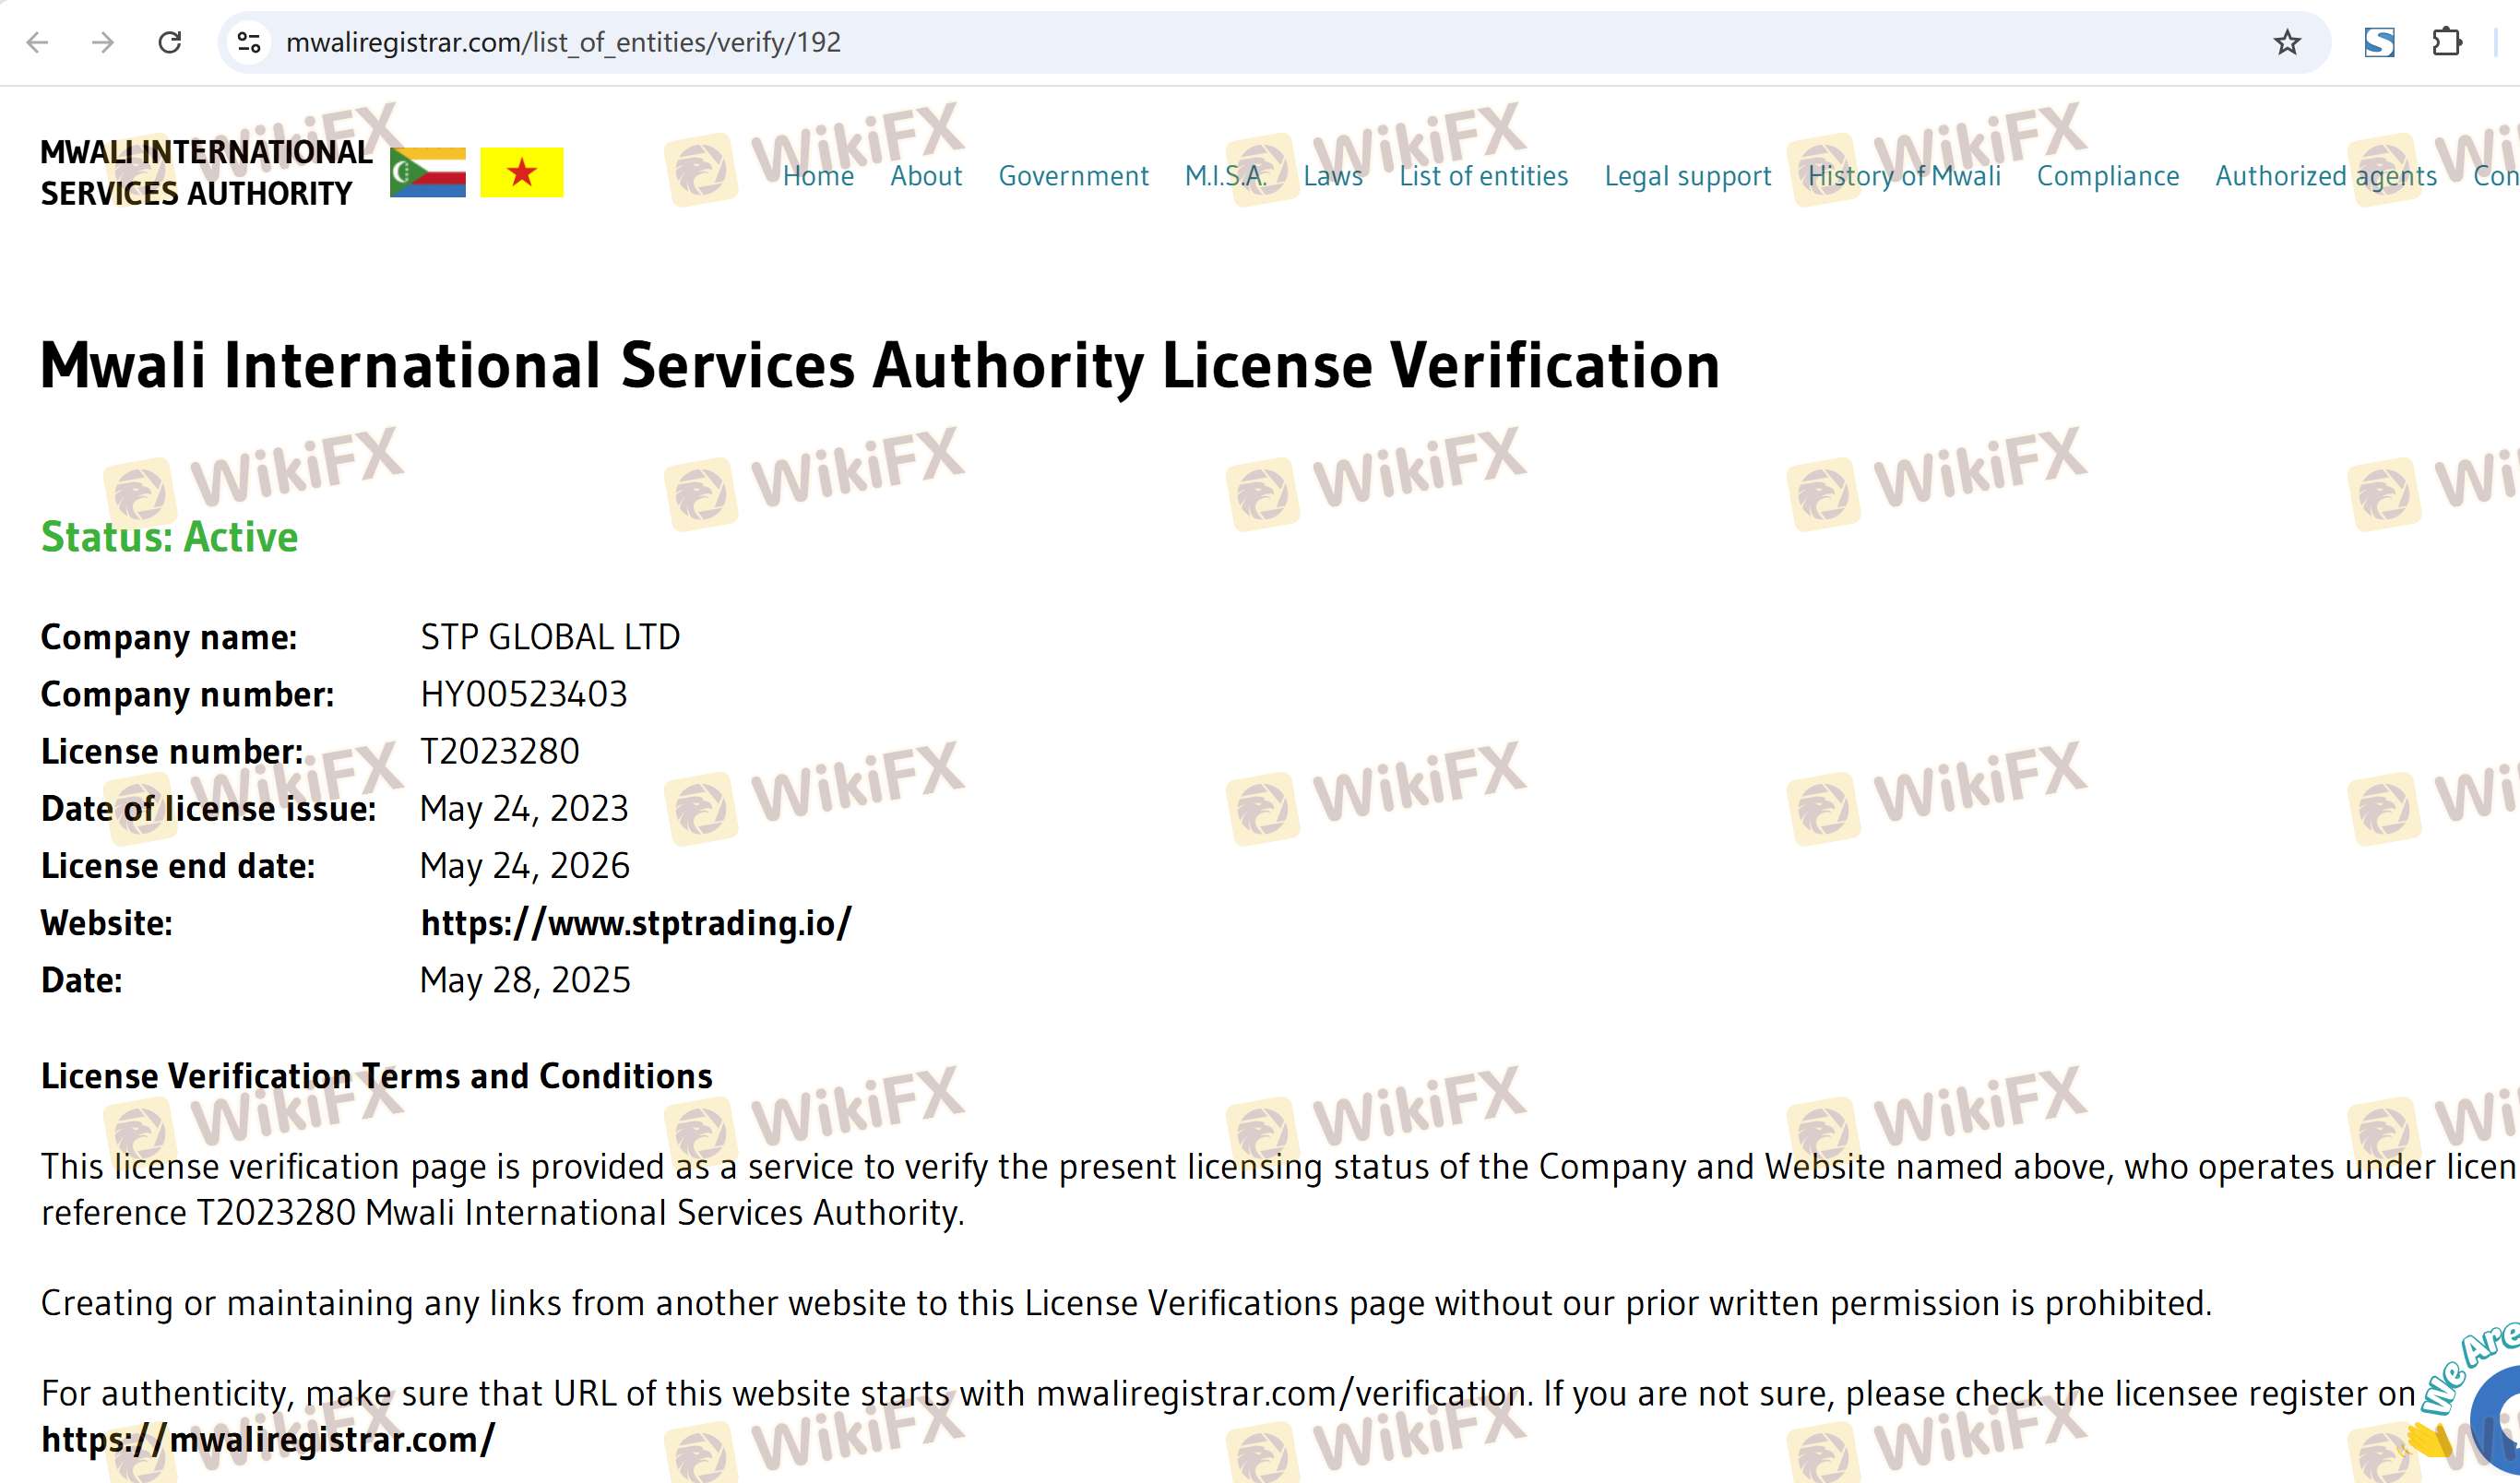Open the About menu item
Screen dimensions: 2520x1483
[926, 176]
